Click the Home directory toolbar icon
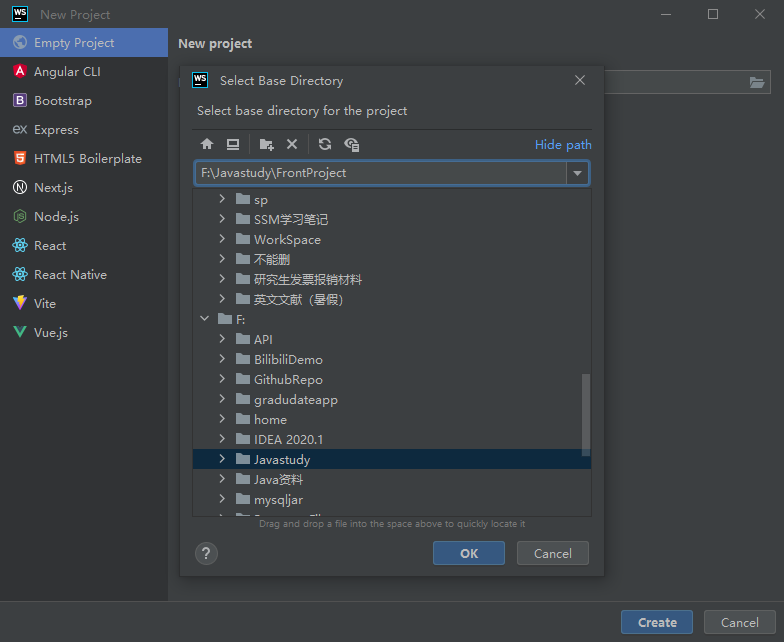The height and width of the screenshot is (642, 784). [x=207, y=144]
